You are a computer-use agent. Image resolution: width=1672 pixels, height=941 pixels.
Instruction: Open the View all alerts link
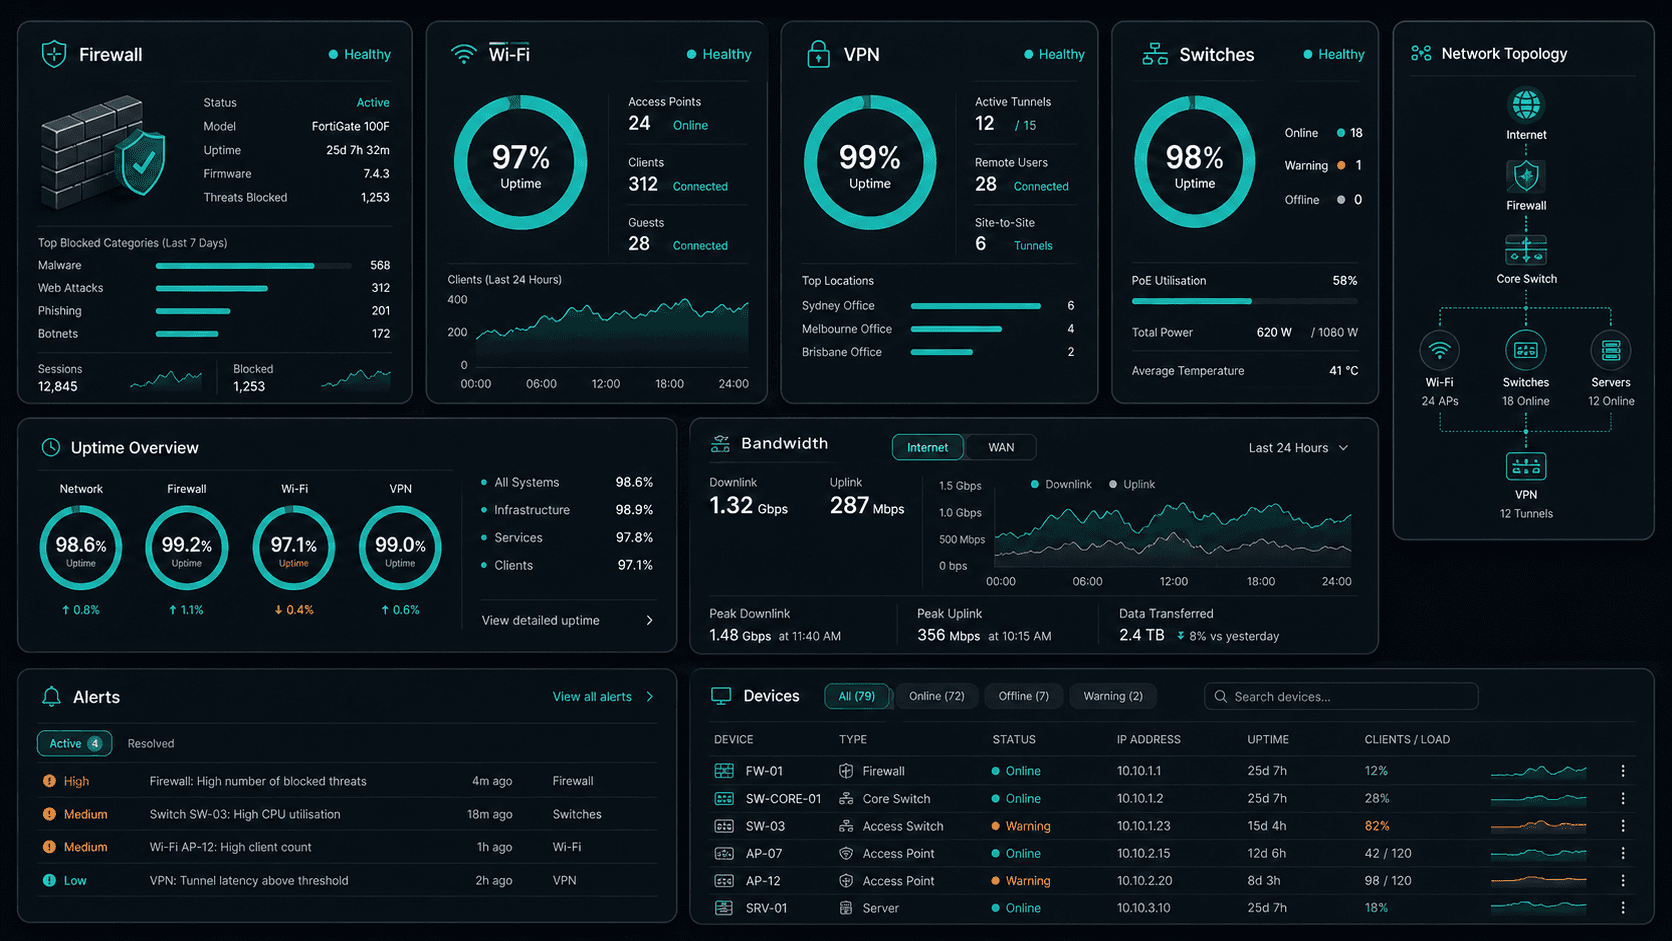coord(592,697)
